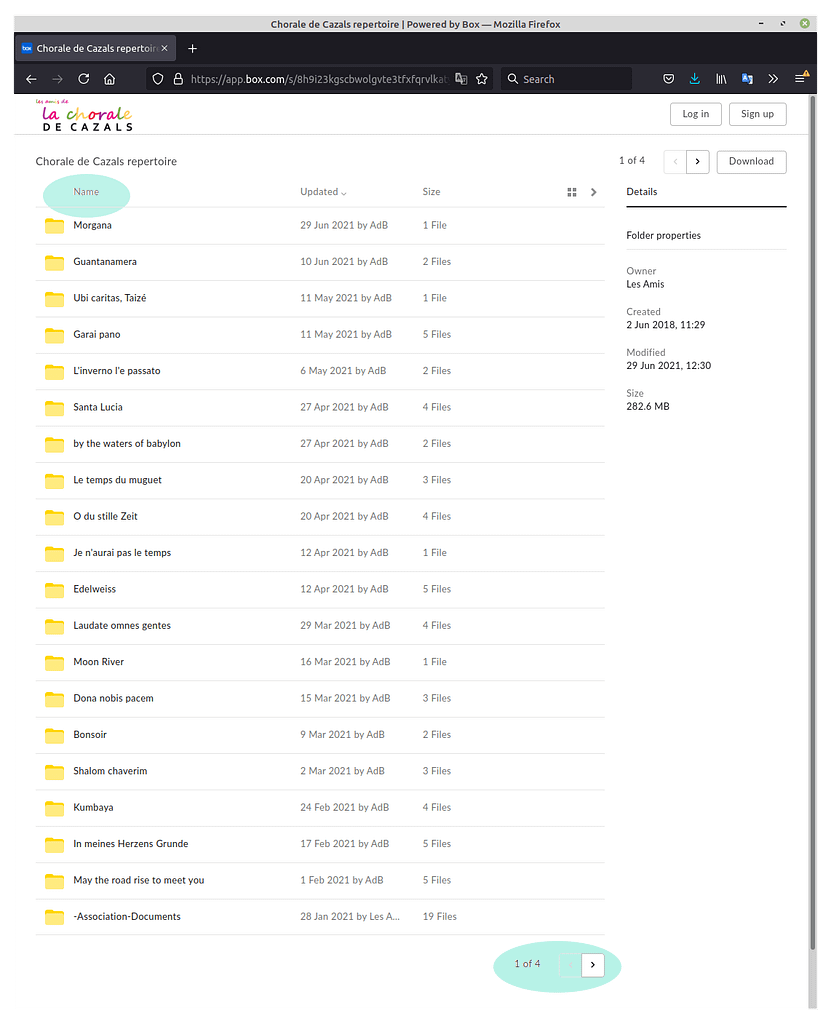Click the Log in button
The height and width of the screenshot is (1024, 831).
pyautogui.click(x=696, y=114)
